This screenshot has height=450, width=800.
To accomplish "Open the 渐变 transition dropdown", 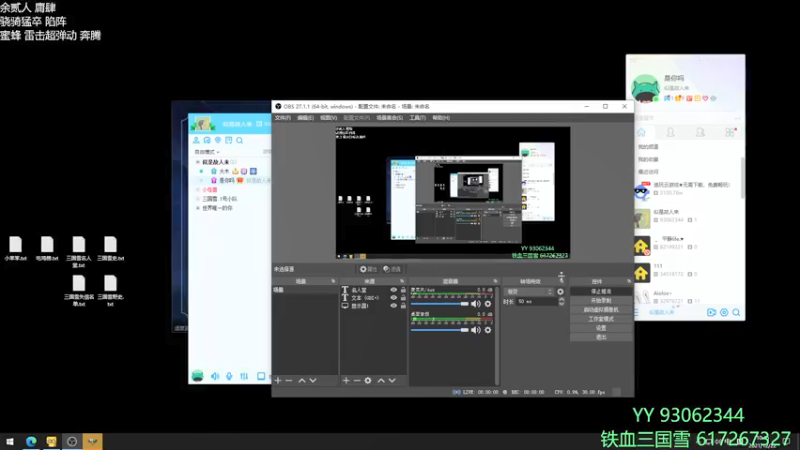I will (529, 292).
